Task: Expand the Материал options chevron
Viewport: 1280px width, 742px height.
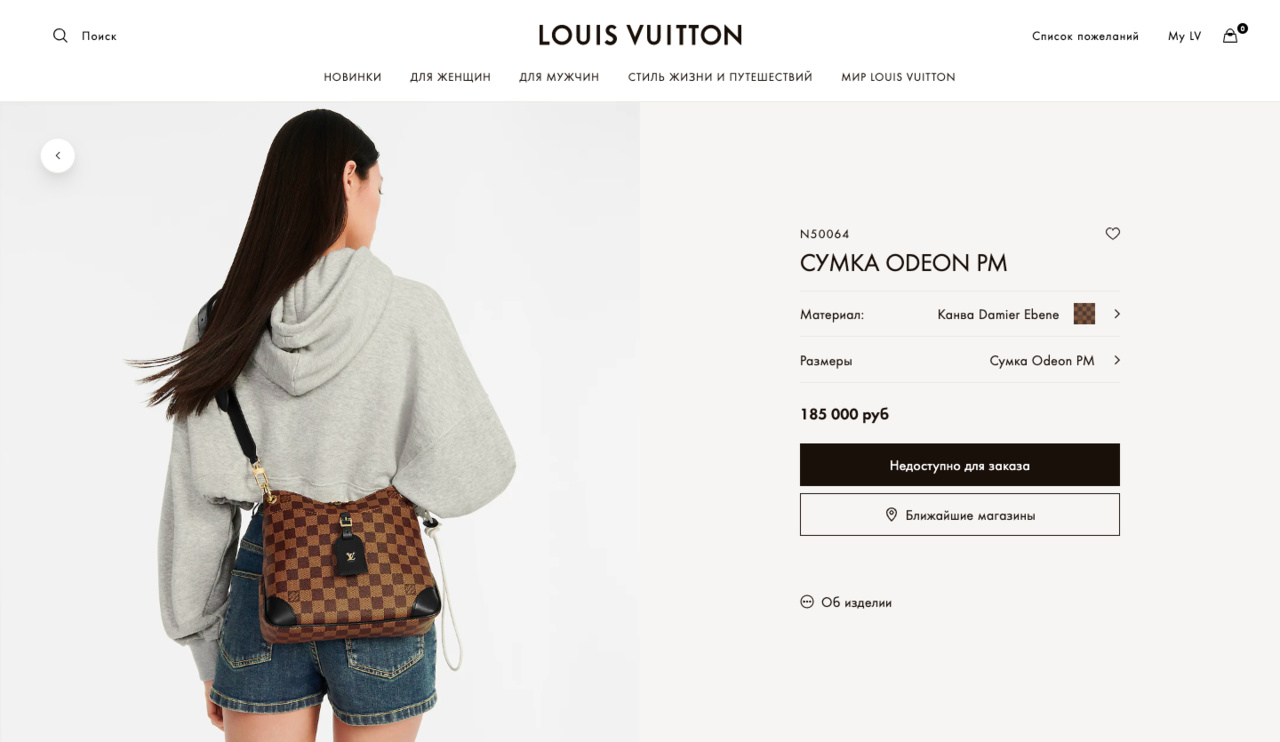Action: pyautogui.click(x=1117, y=314)
